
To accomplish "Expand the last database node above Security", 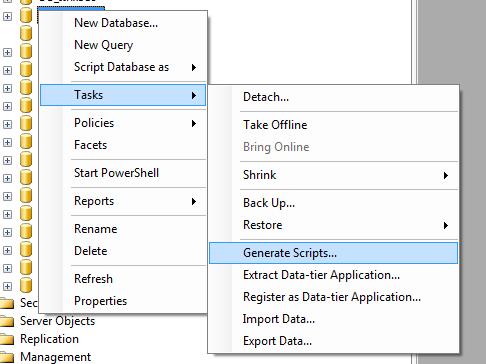I will coord(7,286).
